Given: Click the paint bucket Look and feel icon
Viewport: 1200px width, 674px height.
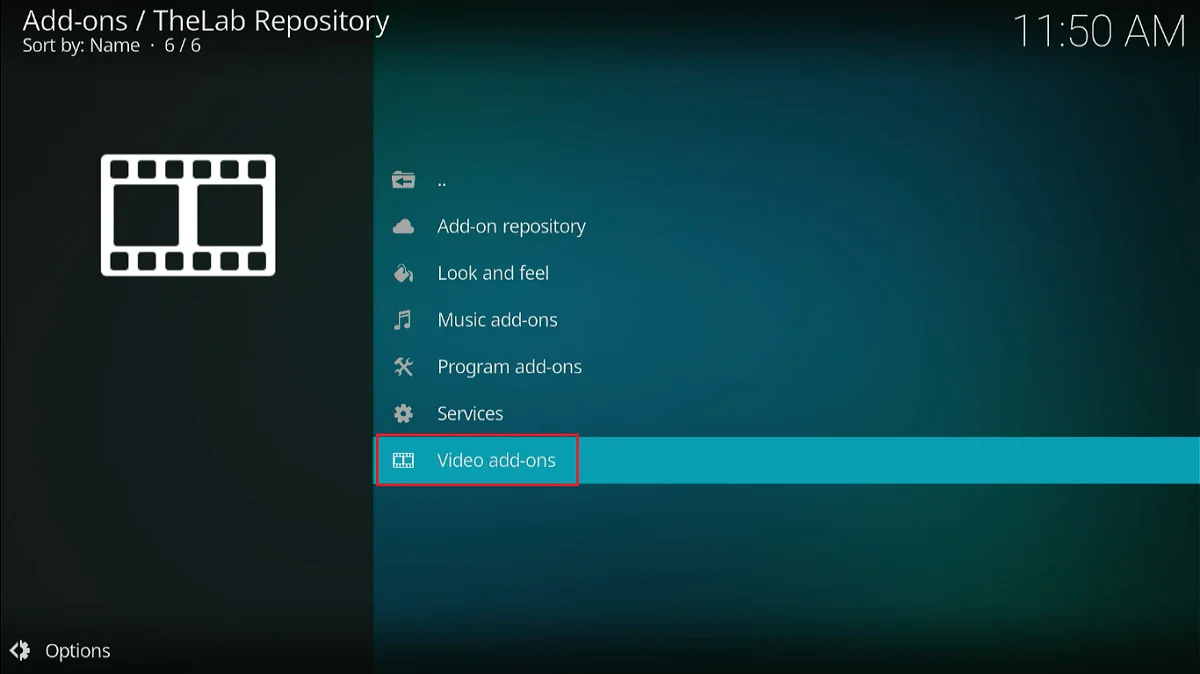Looking at the screenshot, I should [403, 273].
